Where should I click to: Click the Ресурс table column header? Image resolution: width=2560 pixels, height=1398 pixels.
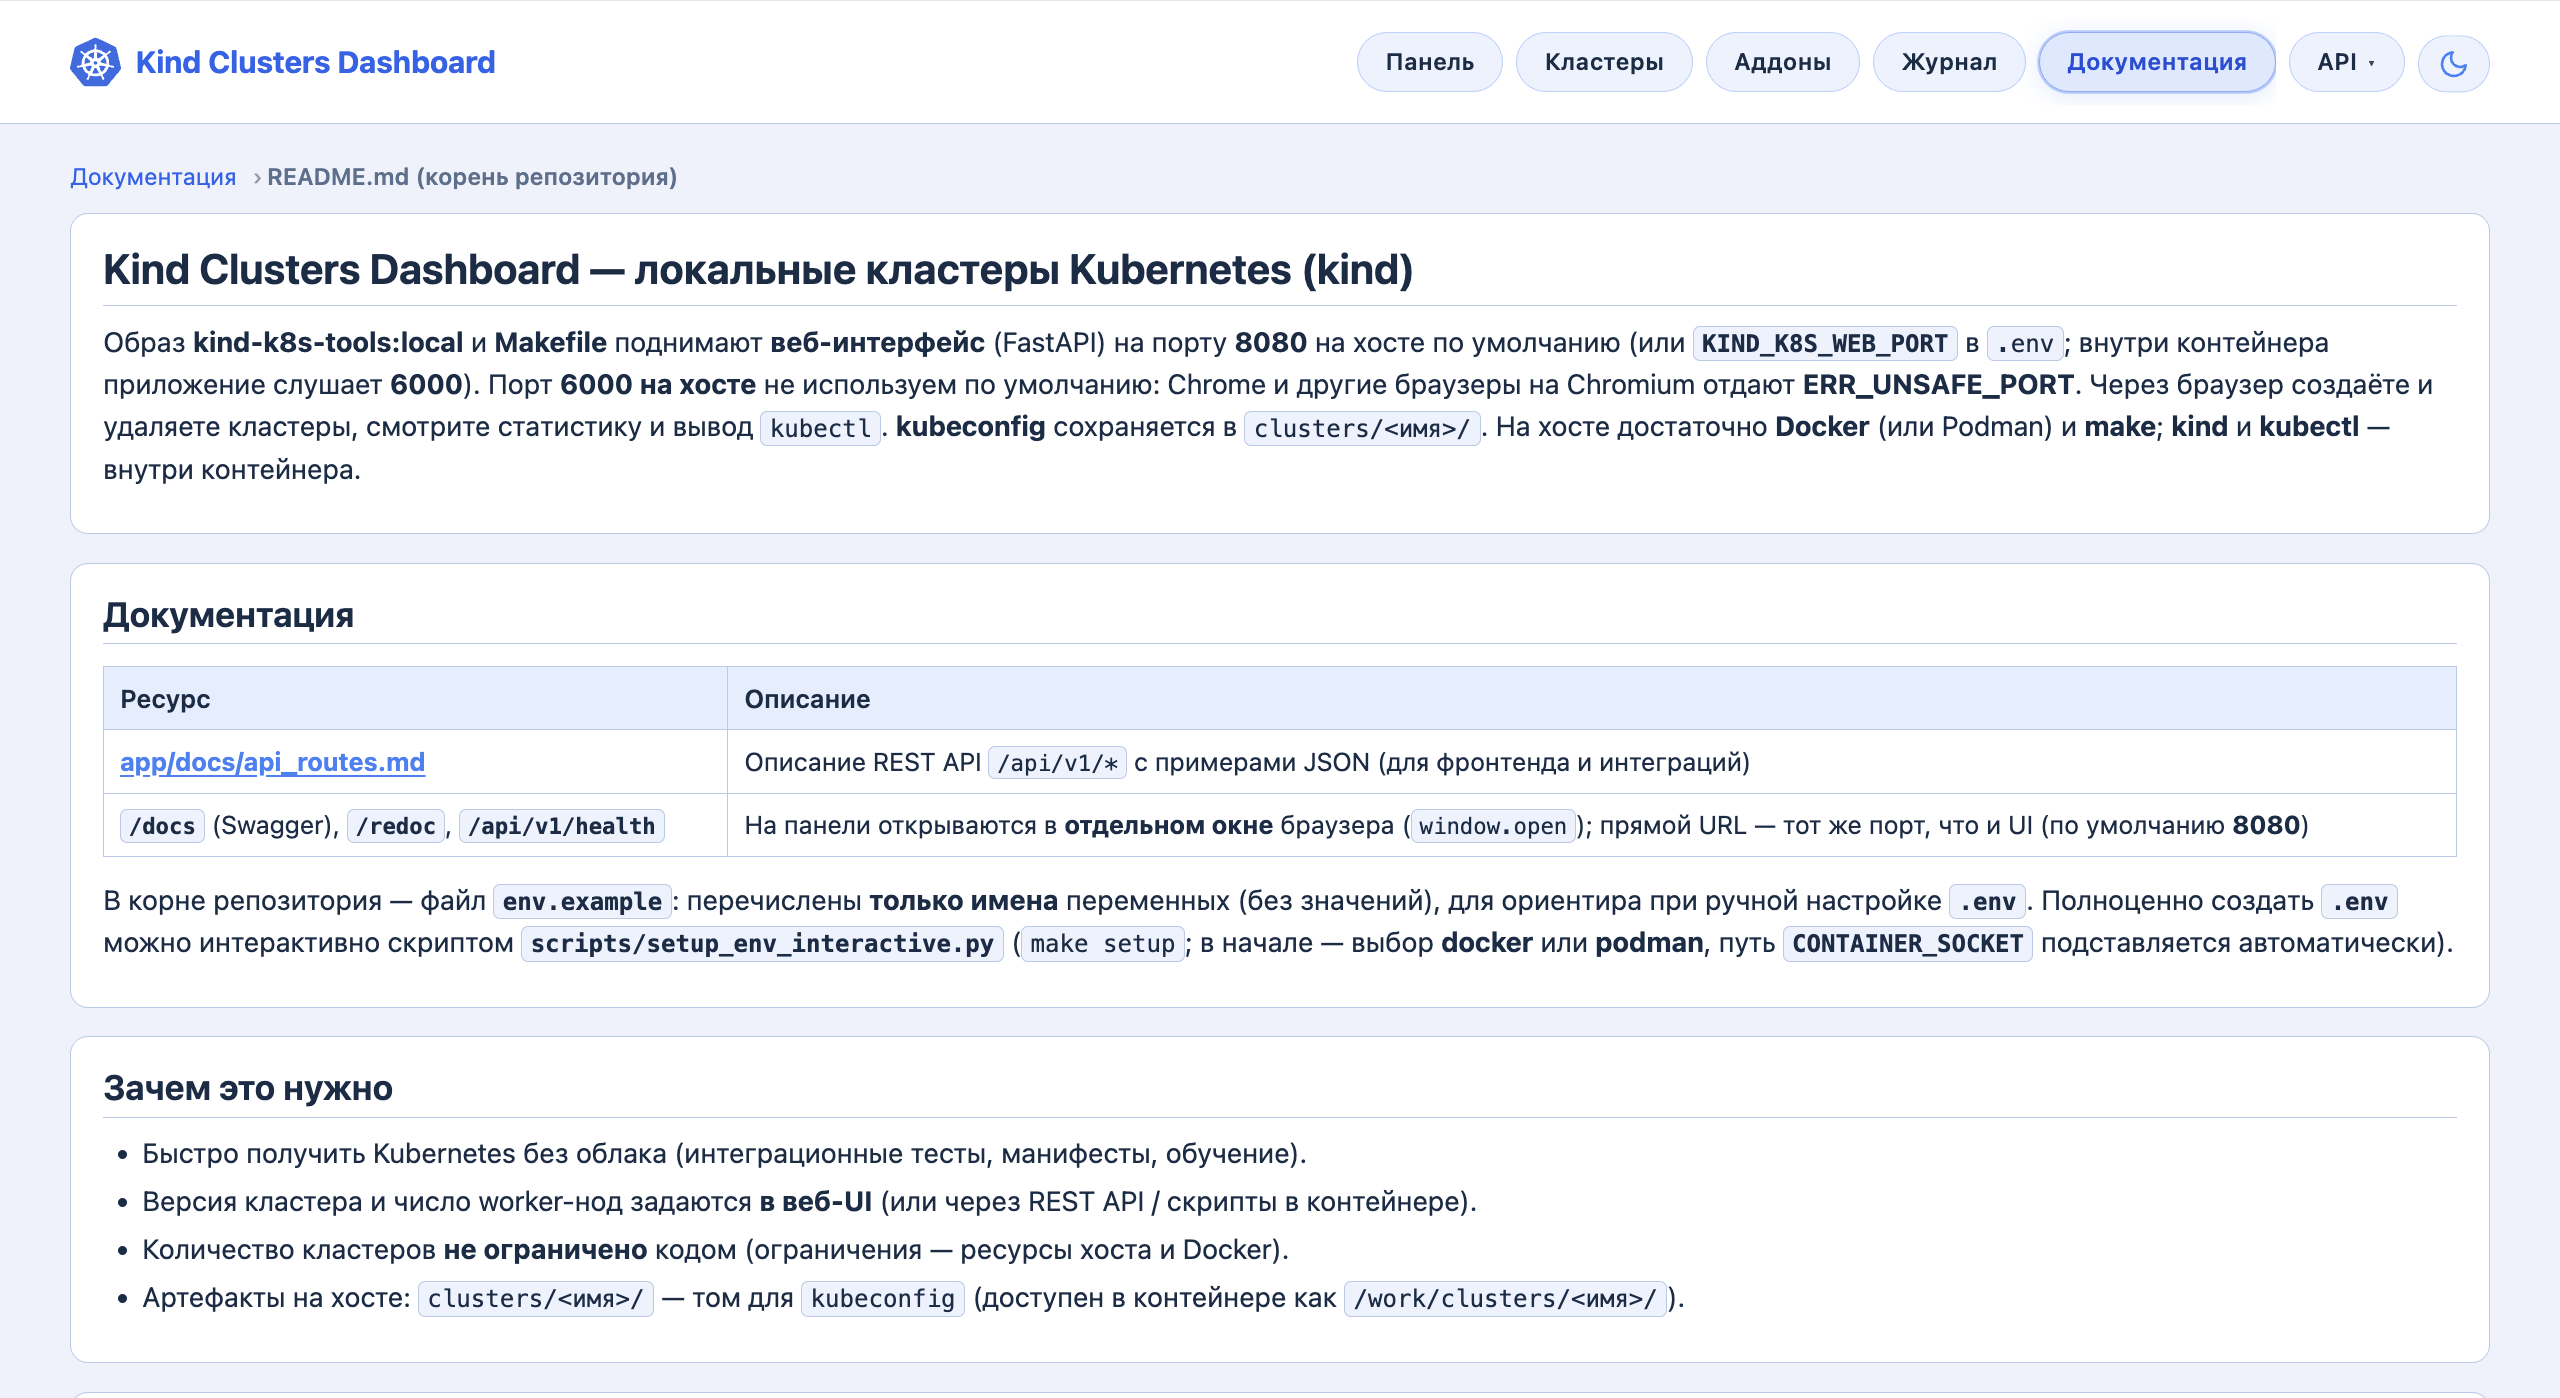[415, 699]
